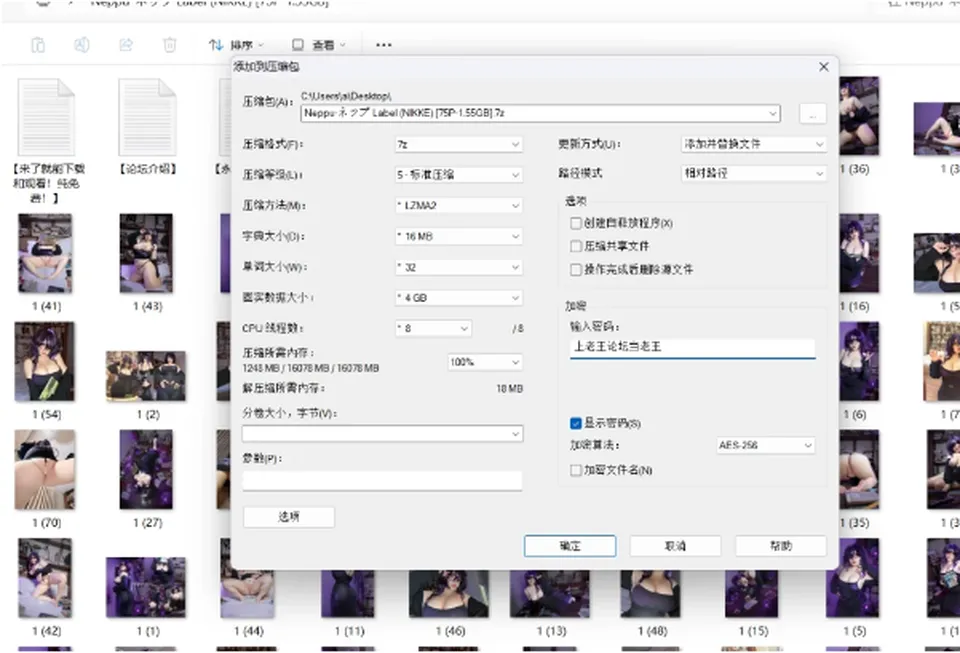Screen dimensions: 960x653
Task: Click the 分卷大小 split volume field
Action: point(383,433)
